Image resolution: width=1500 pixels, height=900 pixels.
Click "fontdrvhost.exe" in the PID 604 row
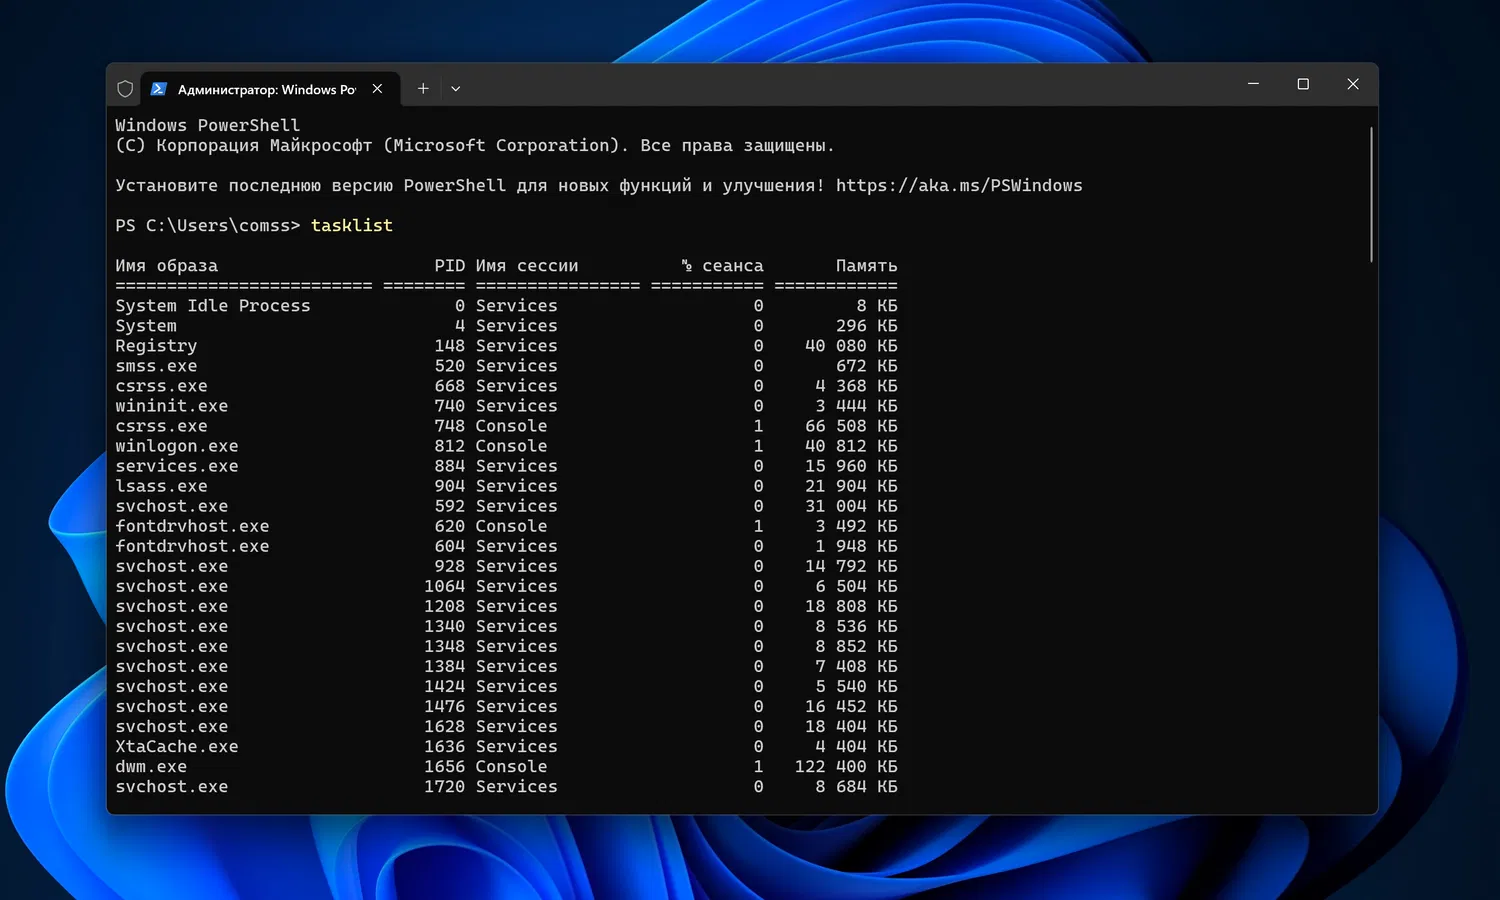pyautogui.click(x=192, y=546)
